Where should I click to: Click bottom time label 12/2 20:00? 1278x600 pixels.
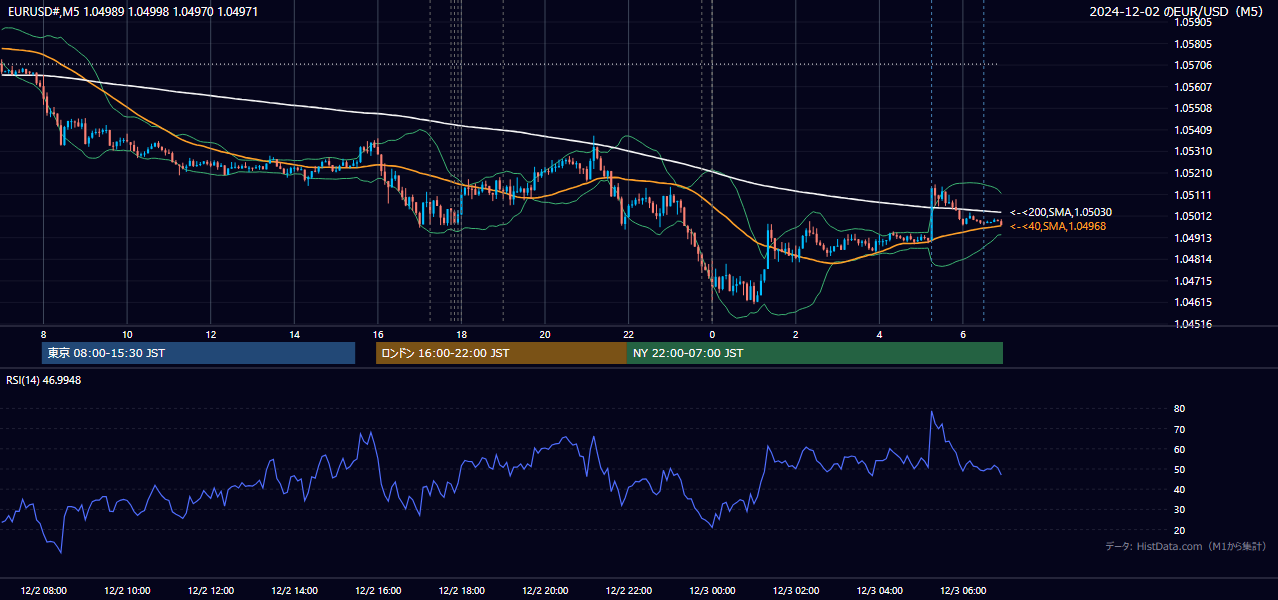(x=545, y=590)
